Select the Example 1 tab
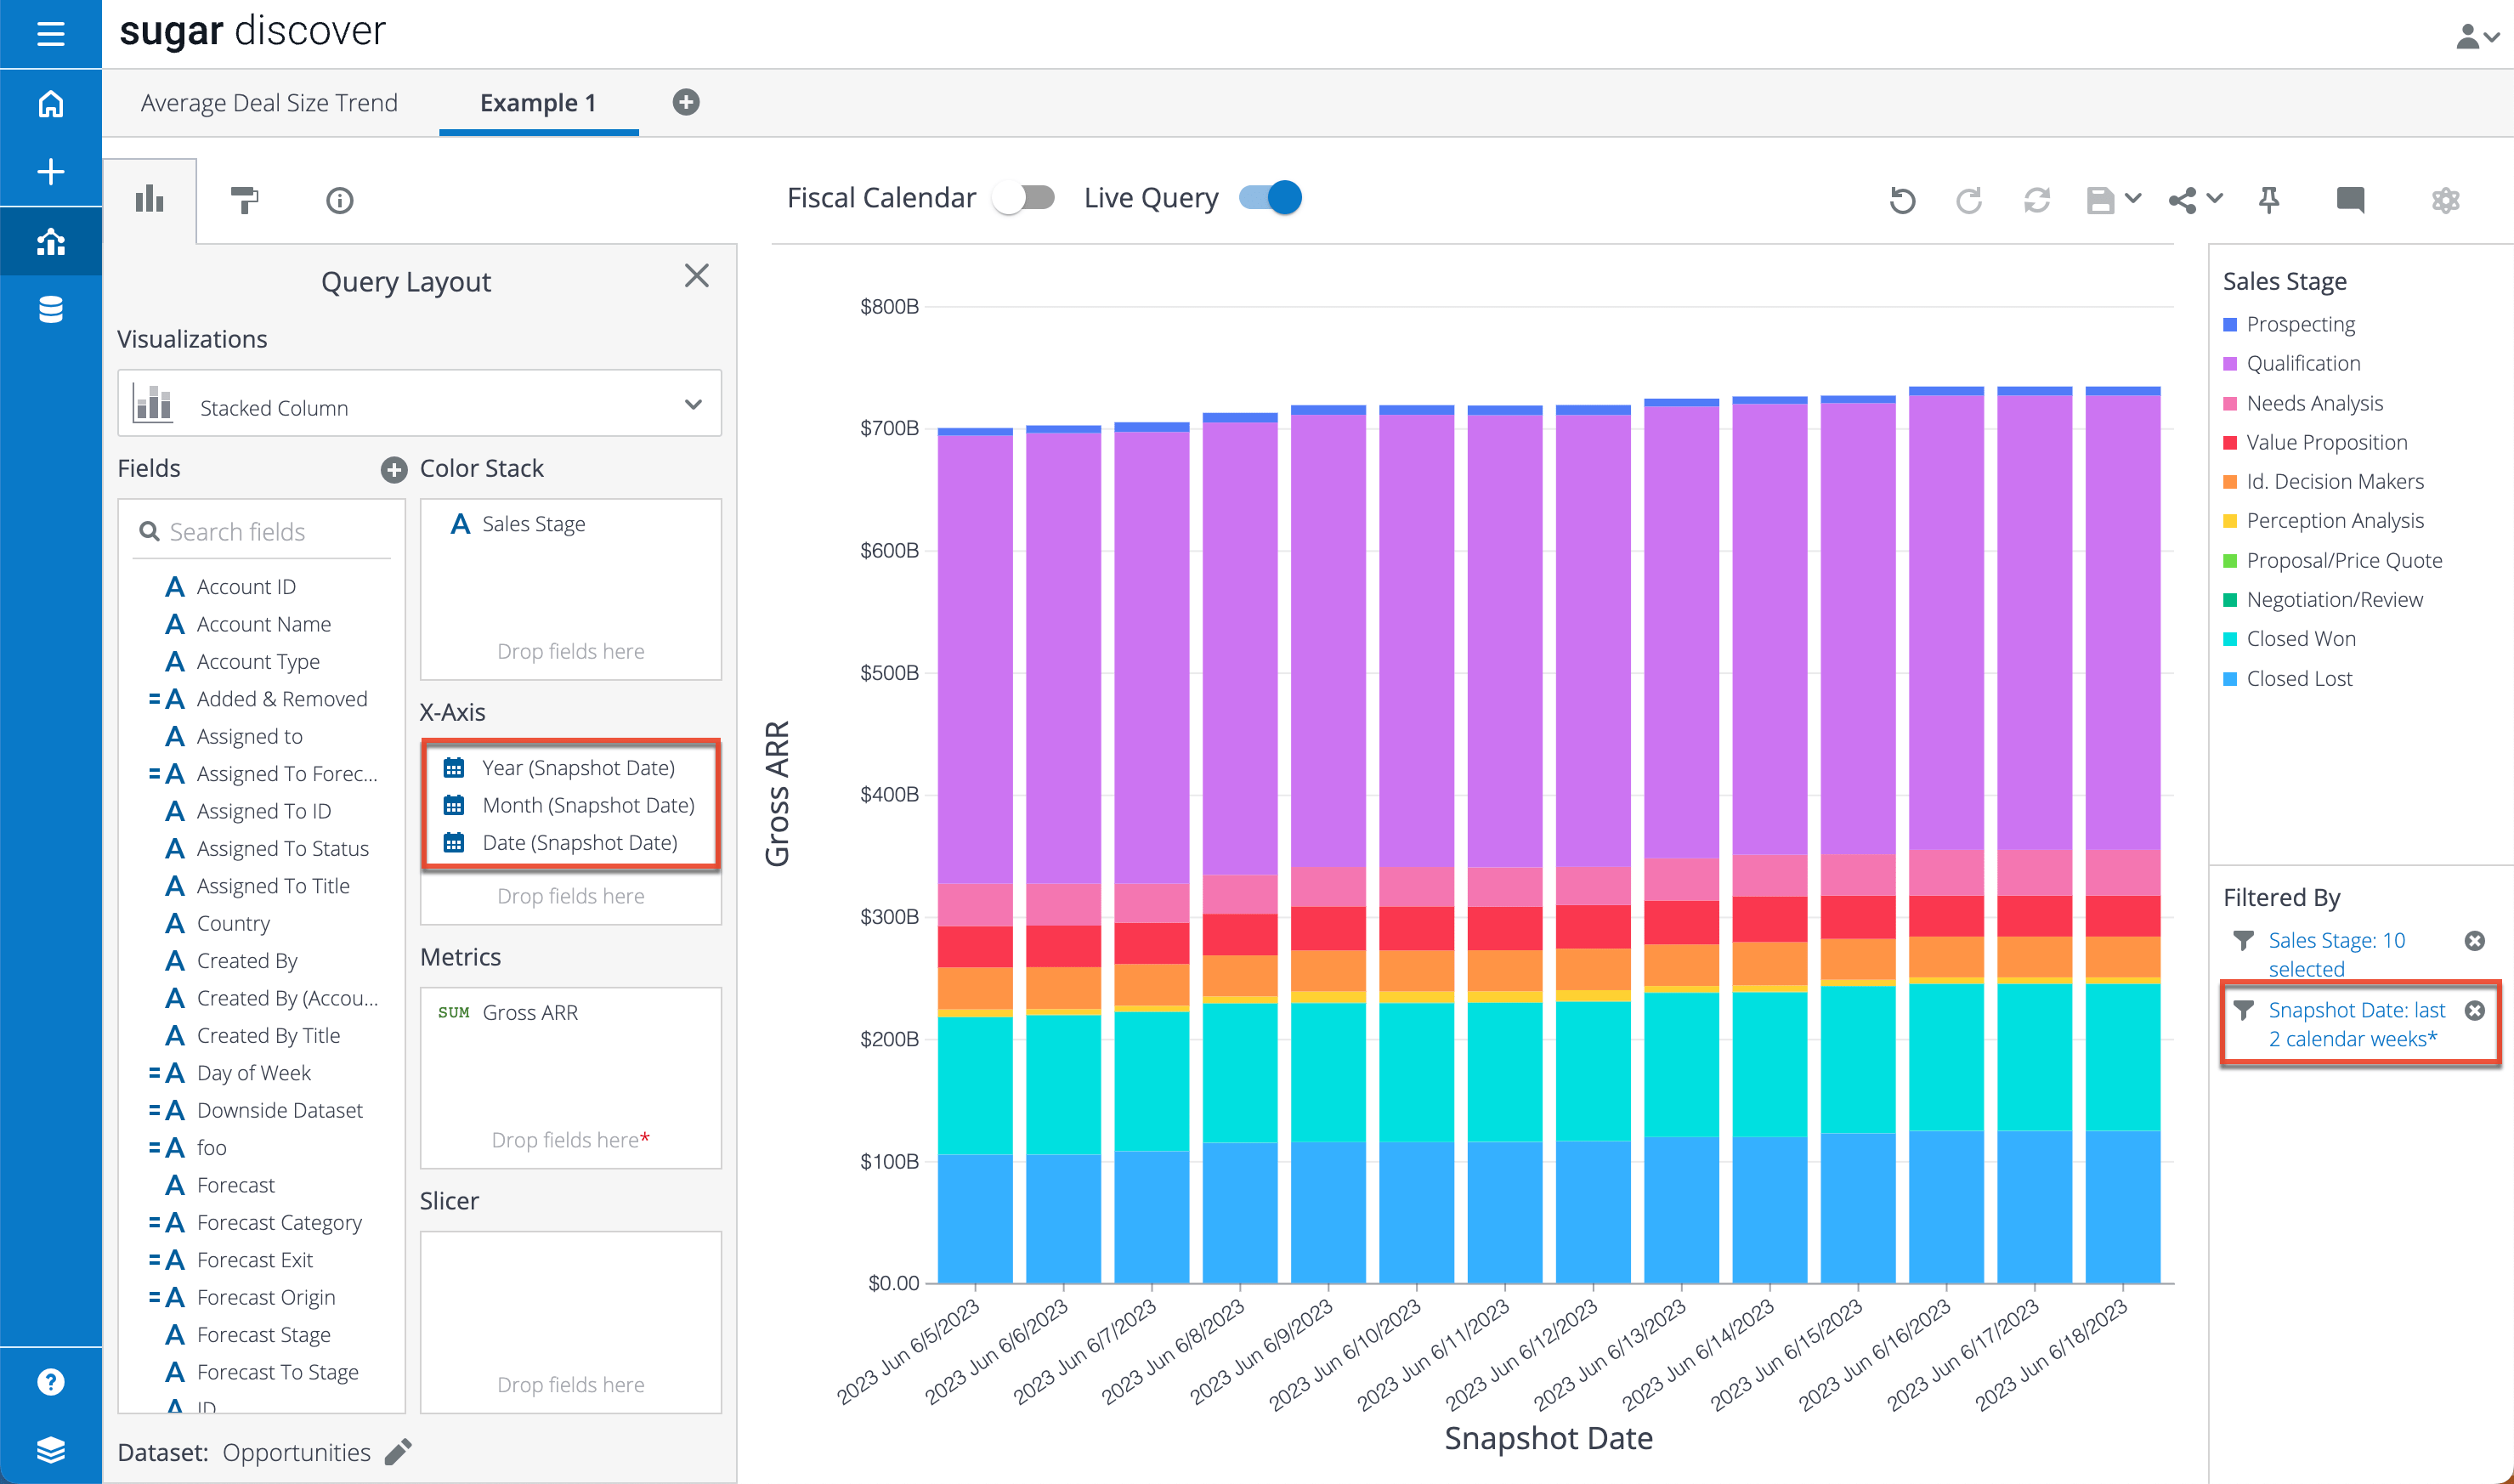Screen dimensions: 2514x1484 point(538,103)
